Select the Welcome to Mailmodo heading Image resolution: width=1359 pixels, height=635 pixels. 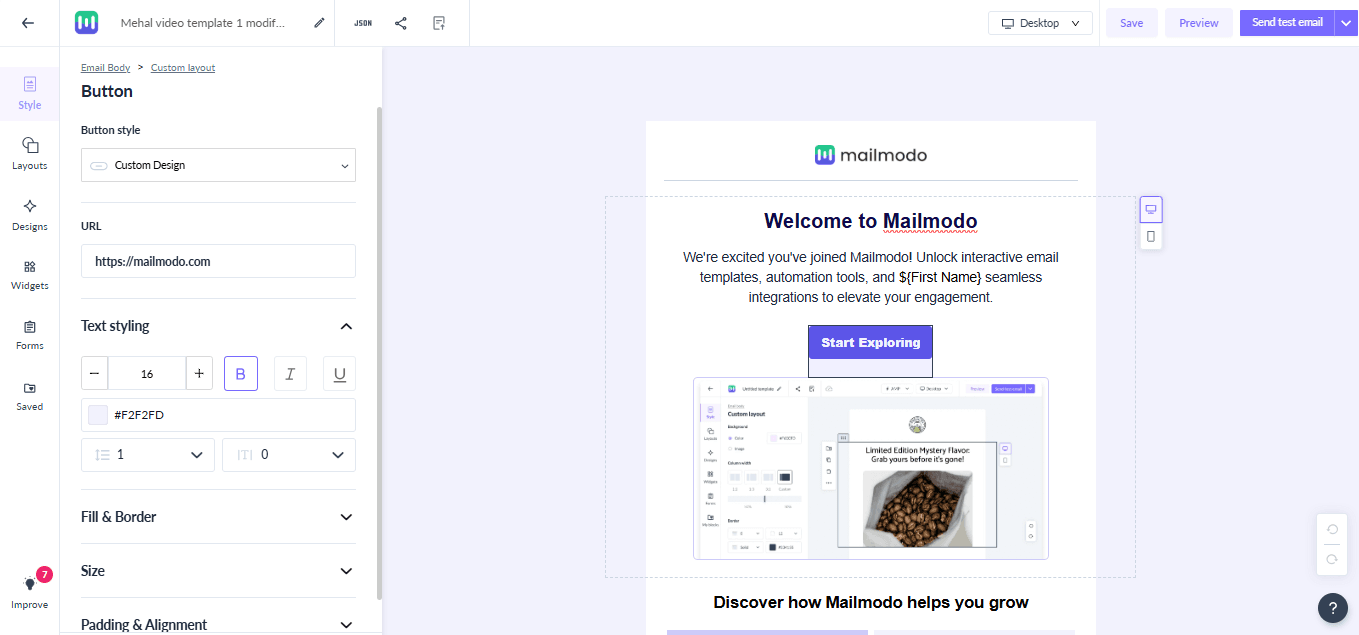(x=871, y=221)
